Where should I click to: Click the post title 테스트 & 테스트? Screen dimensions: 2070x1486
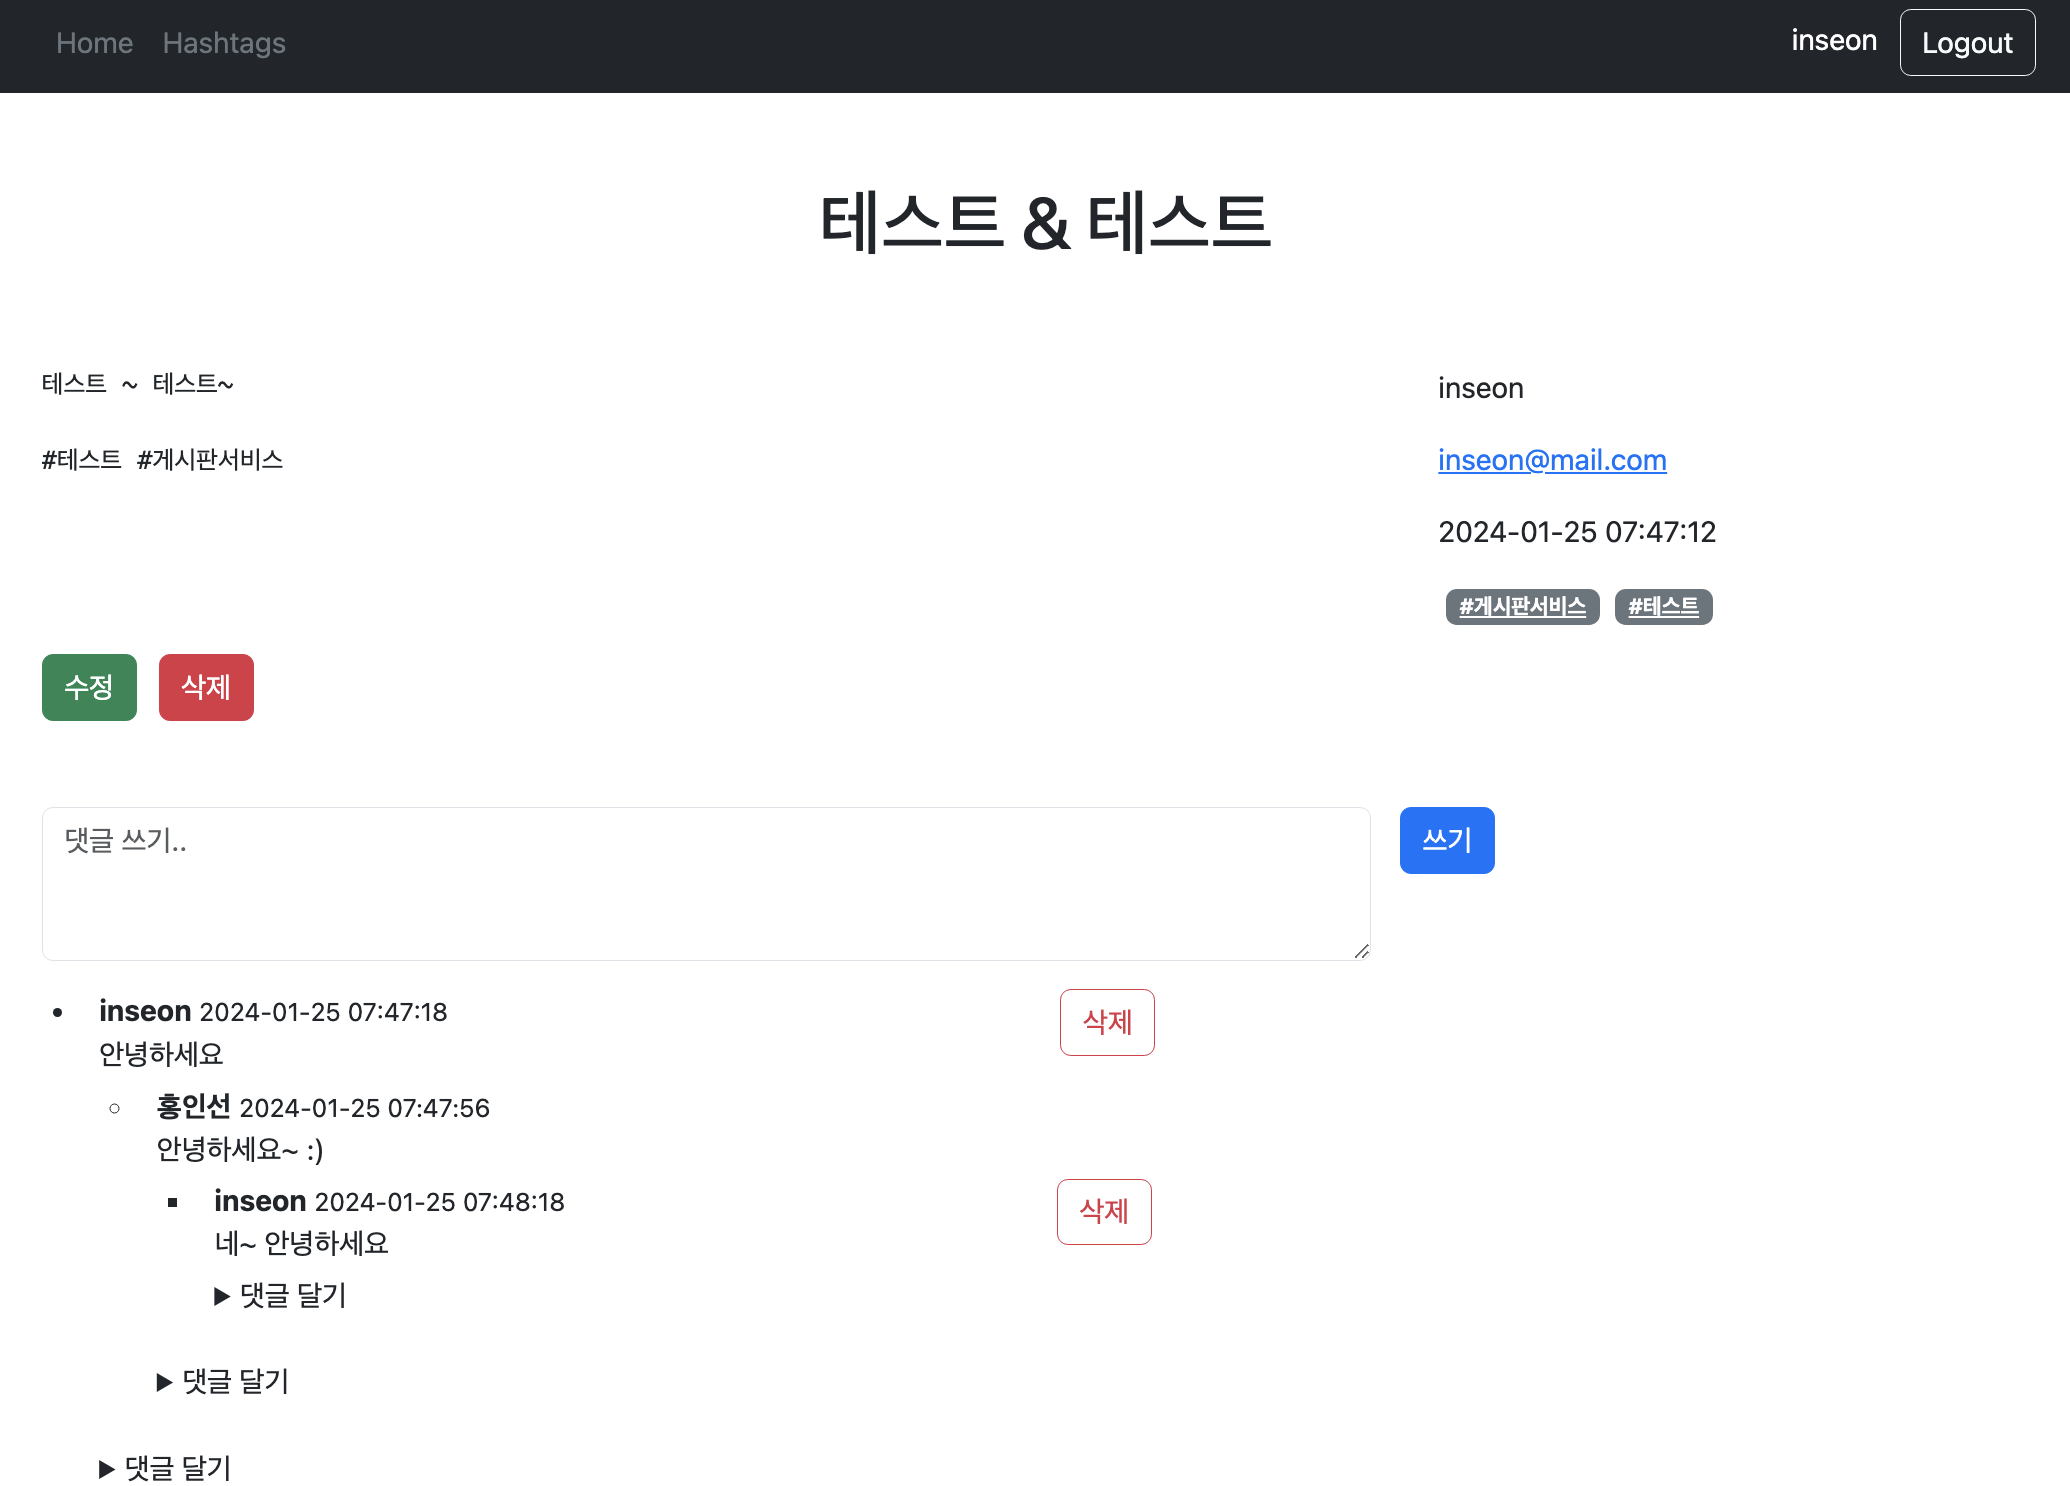coord(1044,222)
